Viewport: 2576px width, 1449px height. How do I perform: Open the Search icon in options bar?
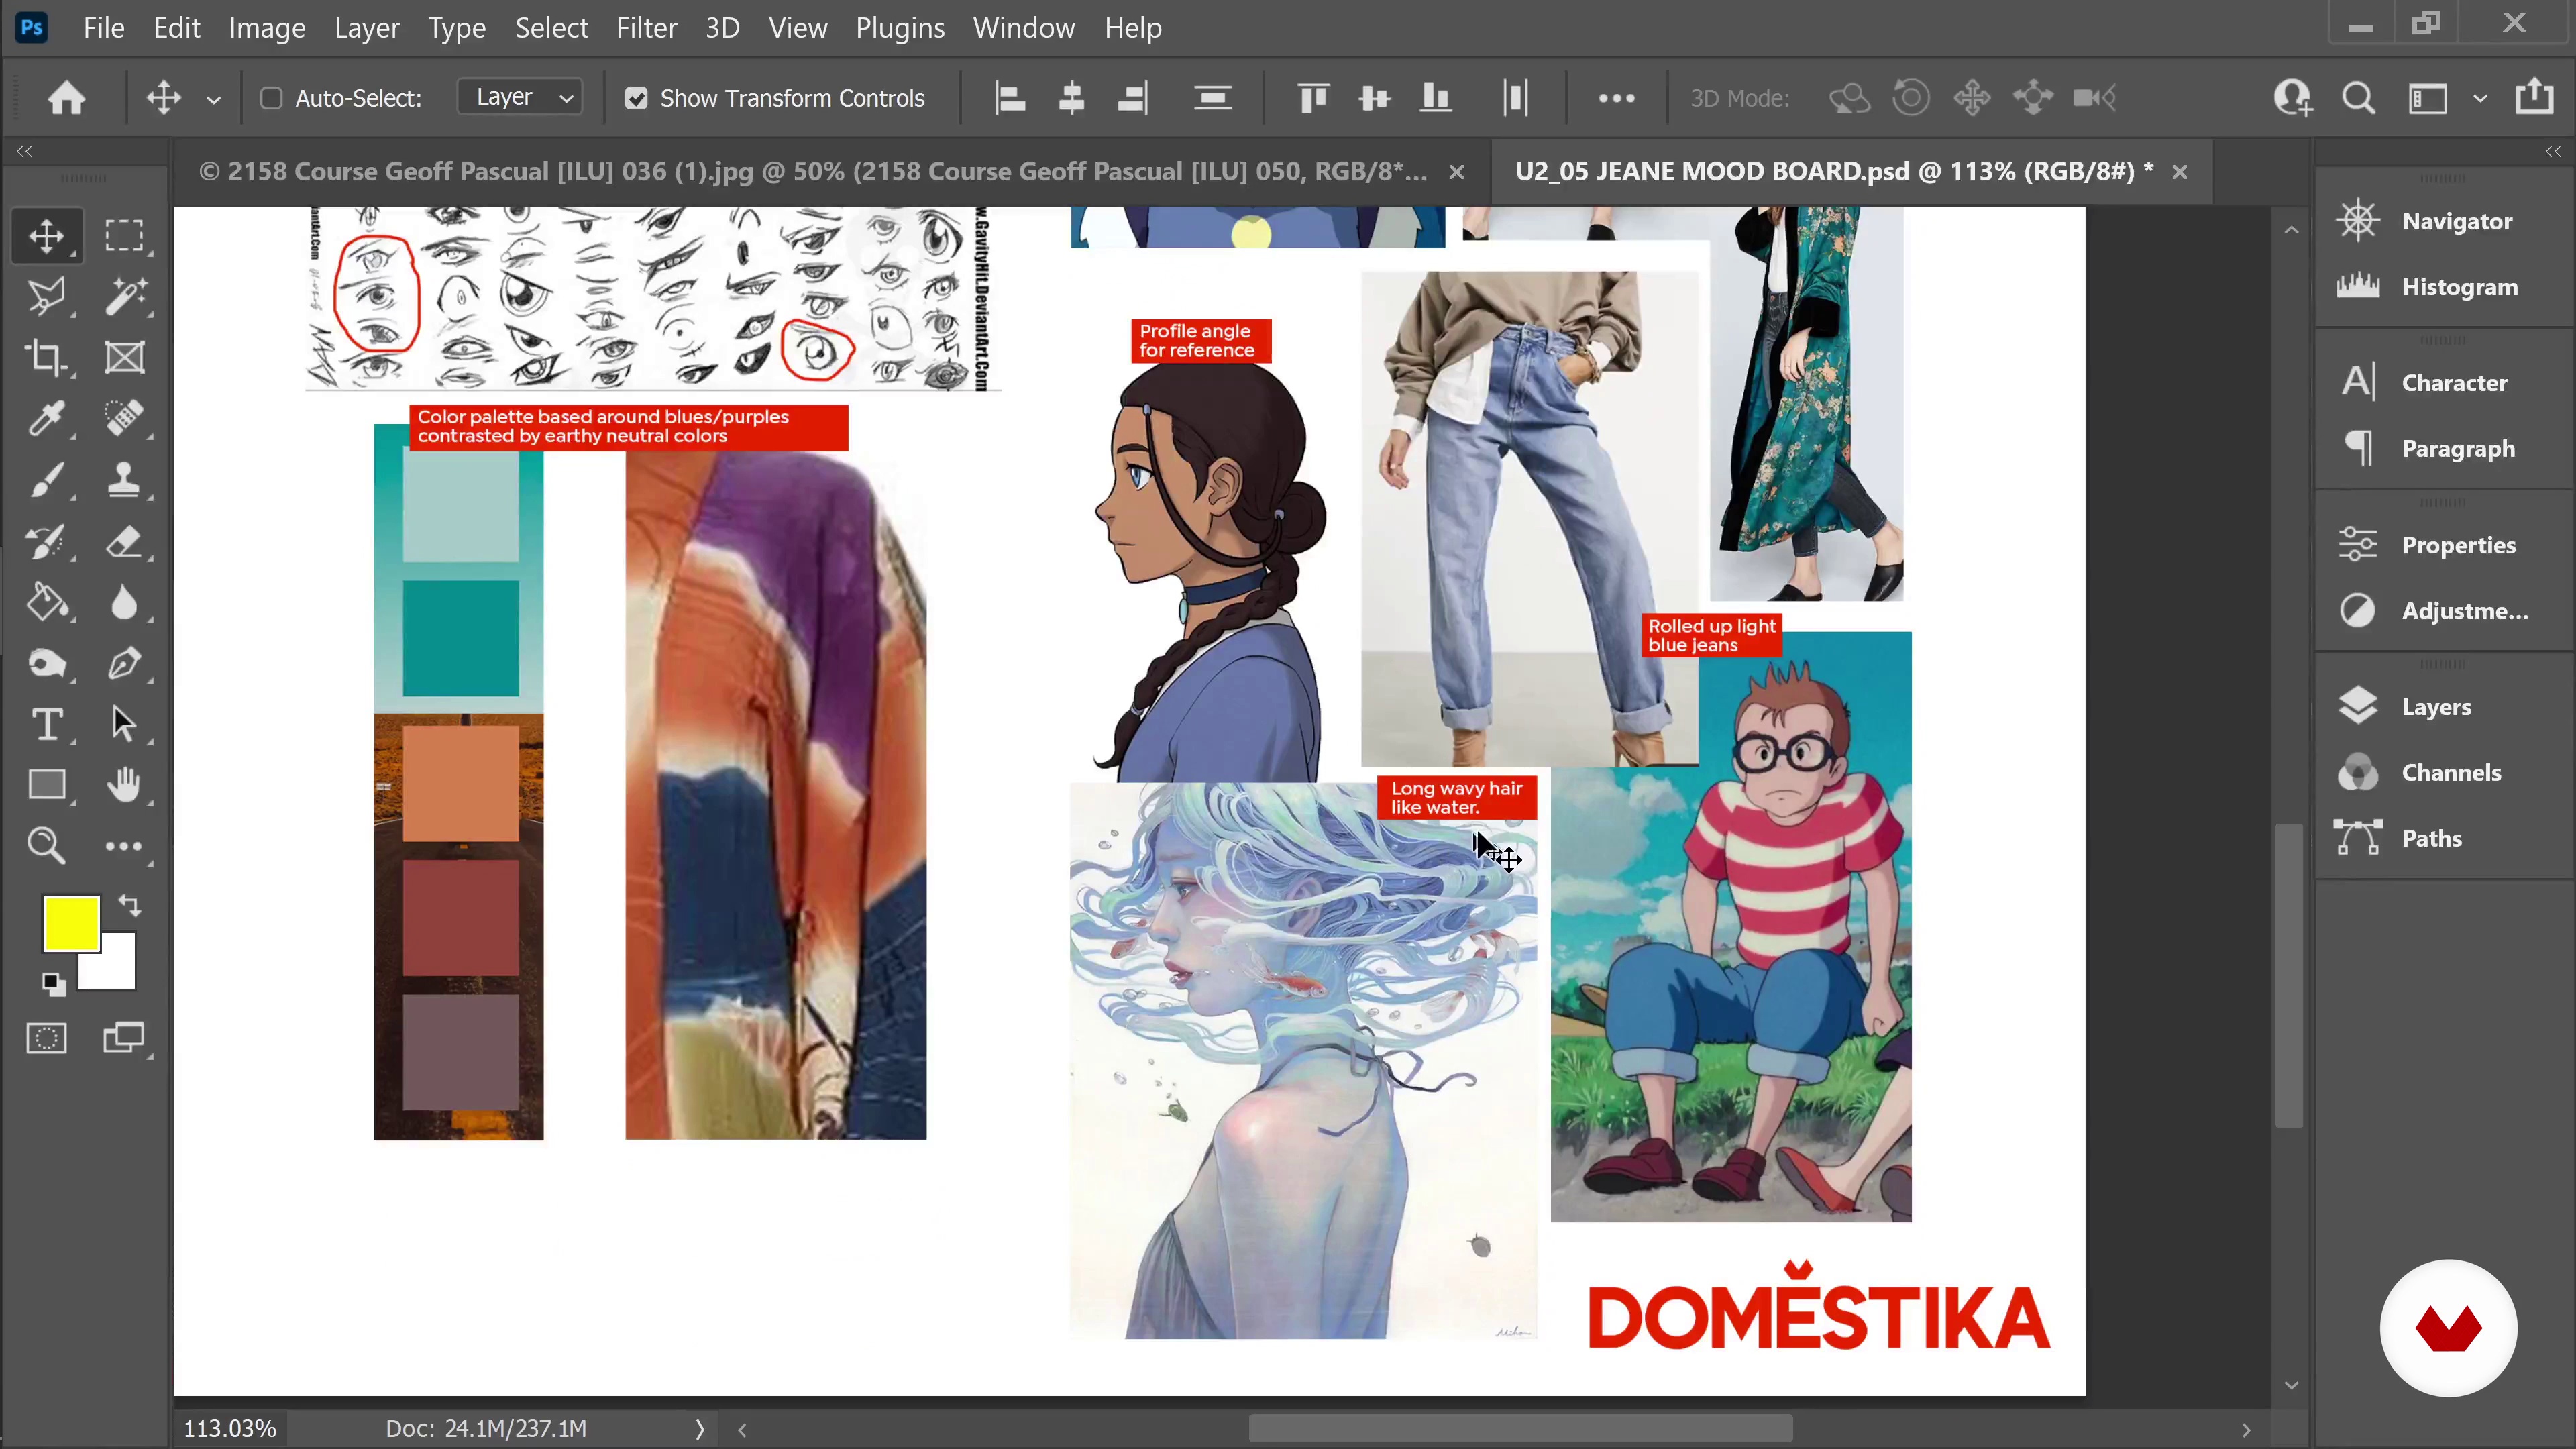[x=2358, y=98]
